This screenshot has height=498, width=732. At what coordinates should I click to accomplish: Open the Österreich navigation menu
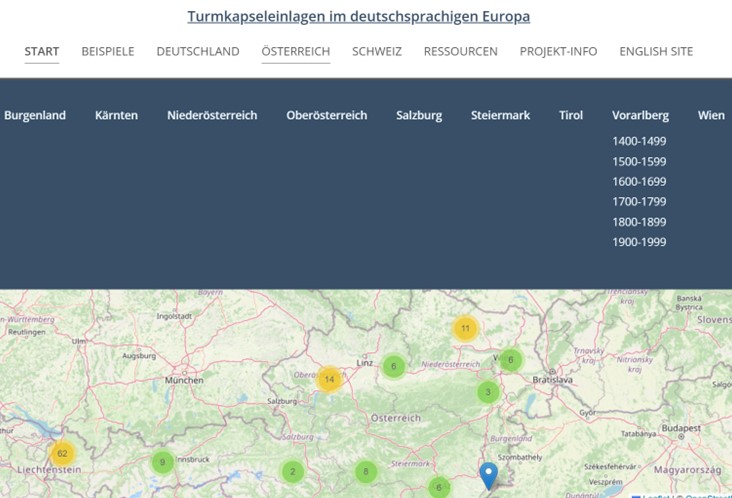(295, 51)
